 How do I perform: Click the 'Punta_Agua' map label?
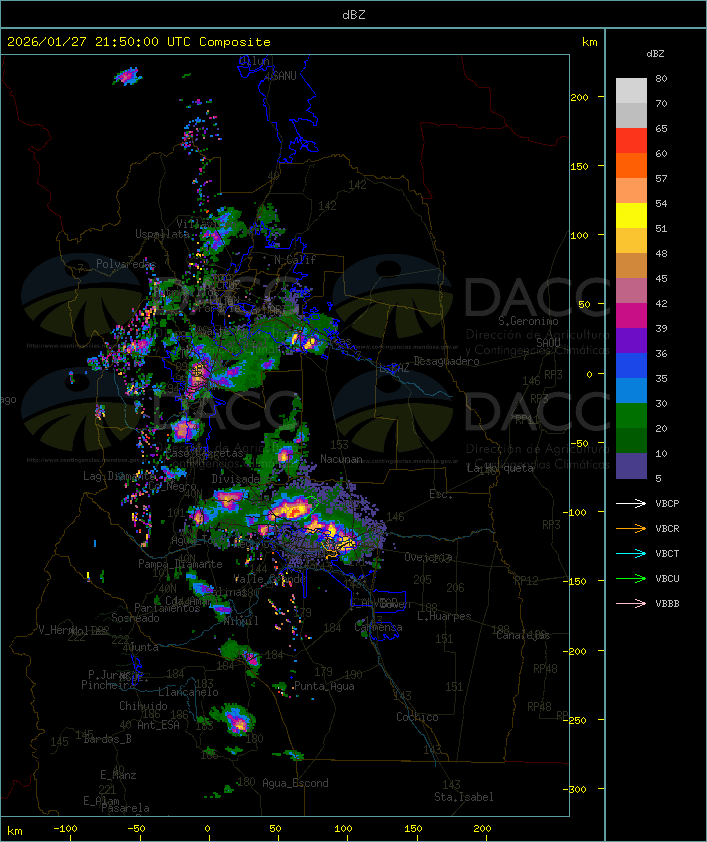(324, 686)
